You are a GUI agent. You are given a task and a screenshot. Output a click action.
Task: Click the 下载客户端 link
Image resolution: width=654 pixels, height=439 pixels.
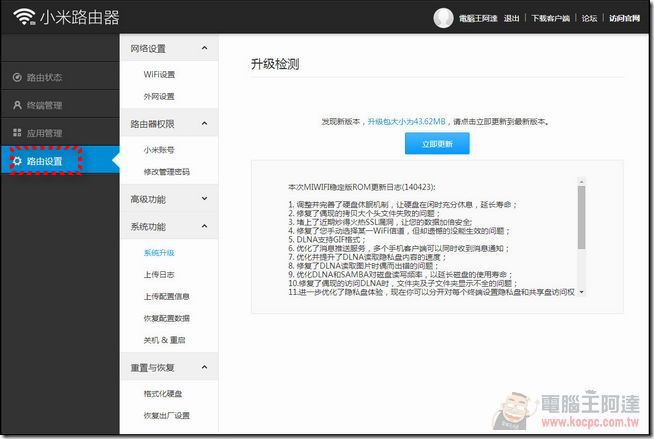(x=551, y=18)
